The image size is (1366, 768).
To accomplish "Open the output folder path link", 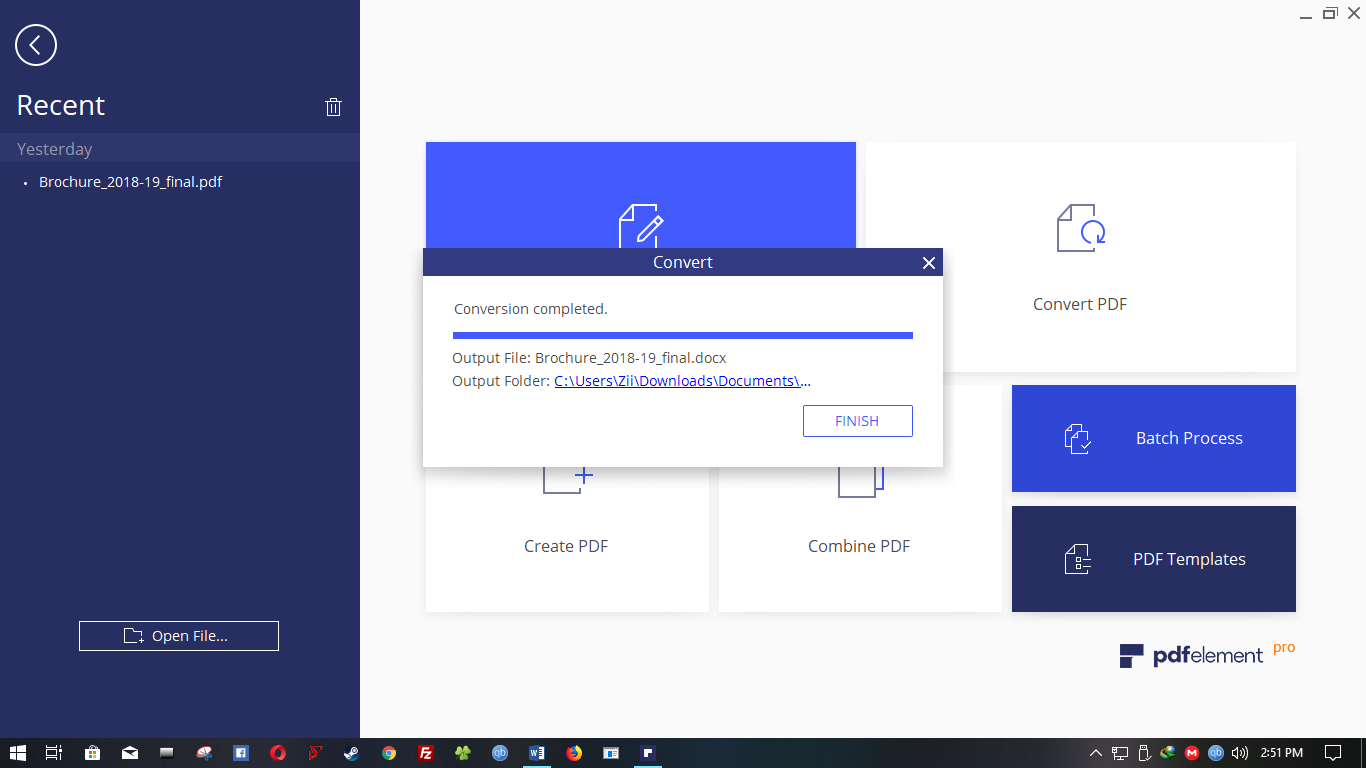I will coord(682,381).
